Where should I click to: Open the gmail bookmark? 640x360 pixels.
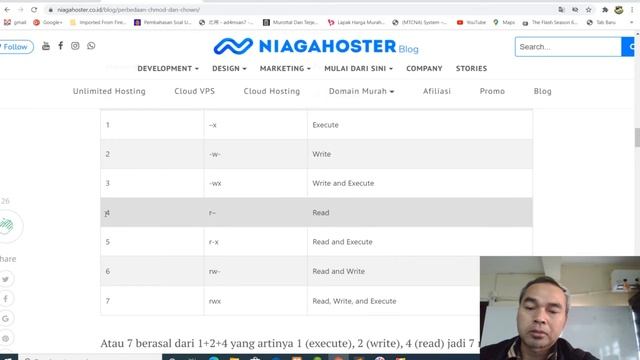[x=15, y=22]
